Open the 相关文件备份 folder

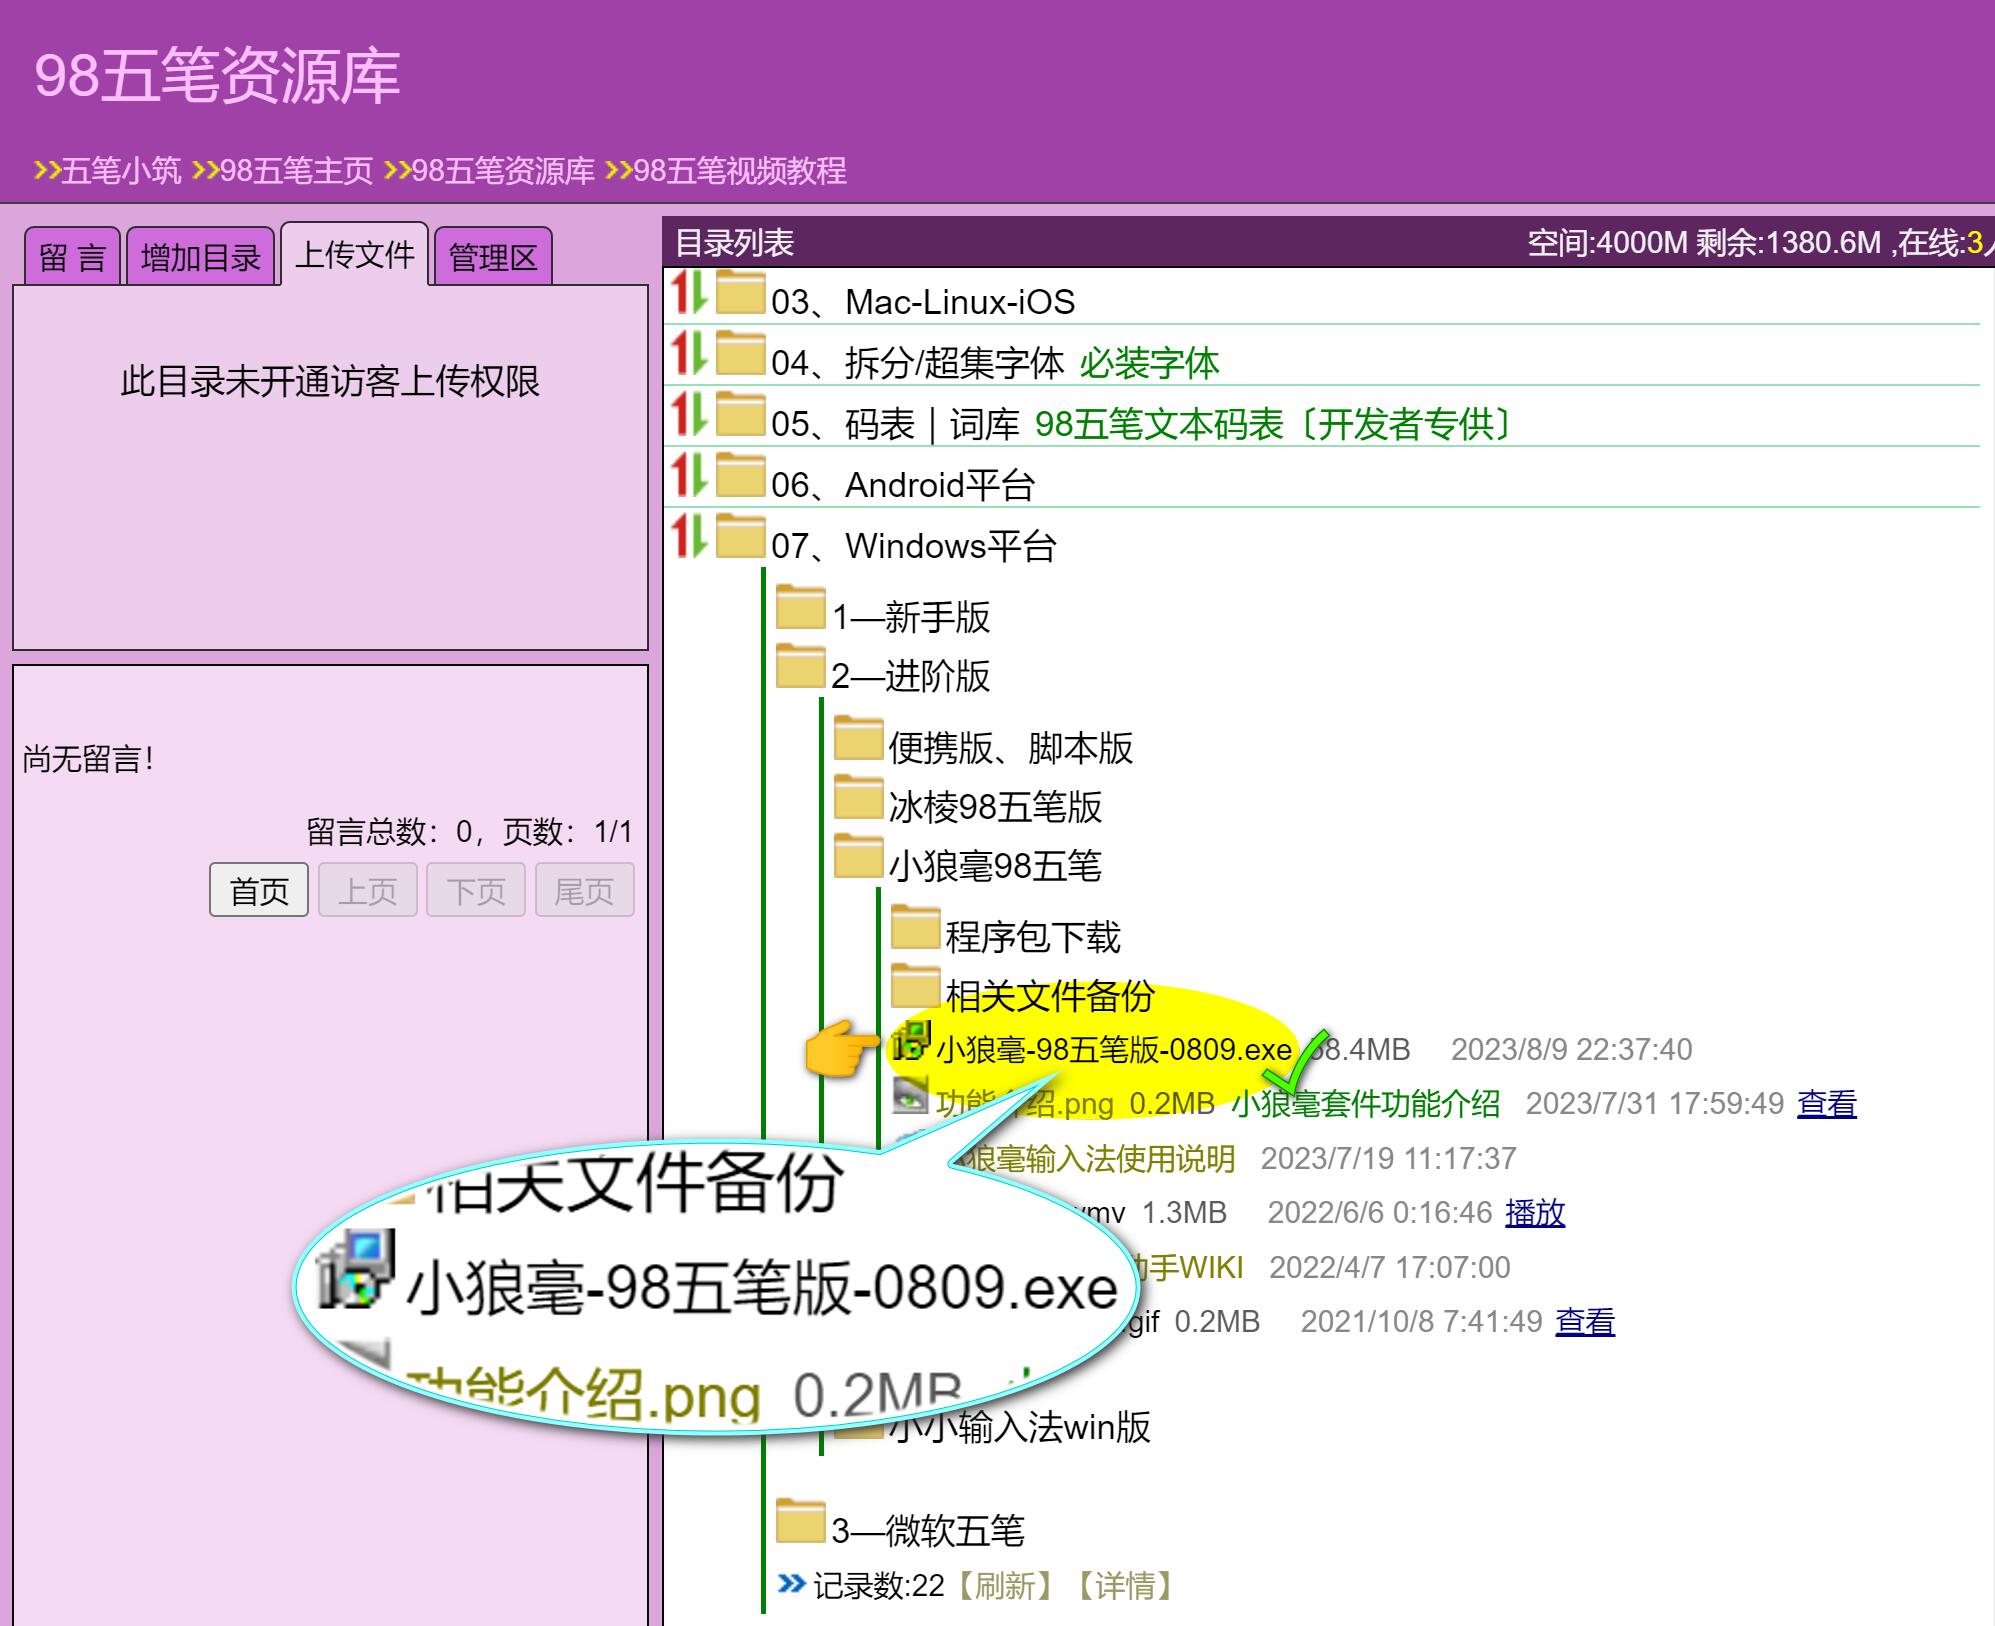point(1049,996)
